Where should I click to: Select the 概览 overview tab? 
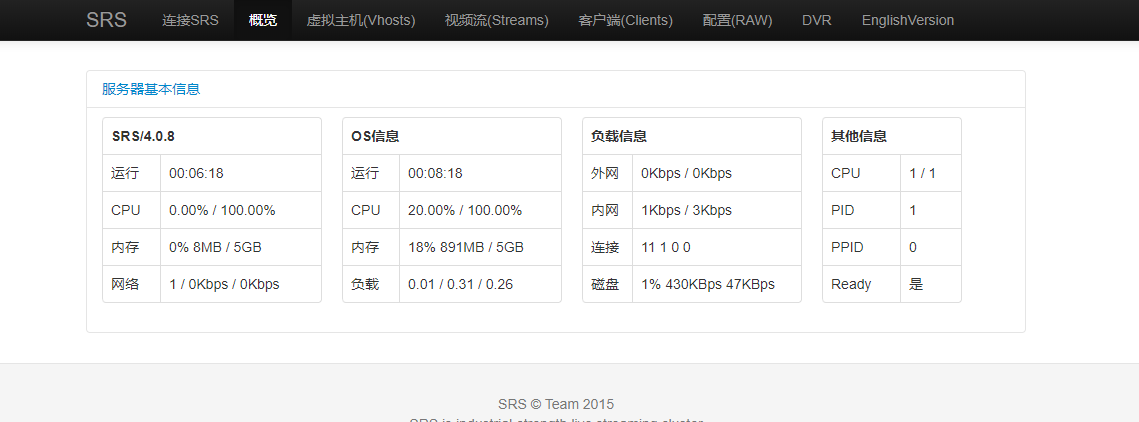pyautogui.click(x=263, y=20)
